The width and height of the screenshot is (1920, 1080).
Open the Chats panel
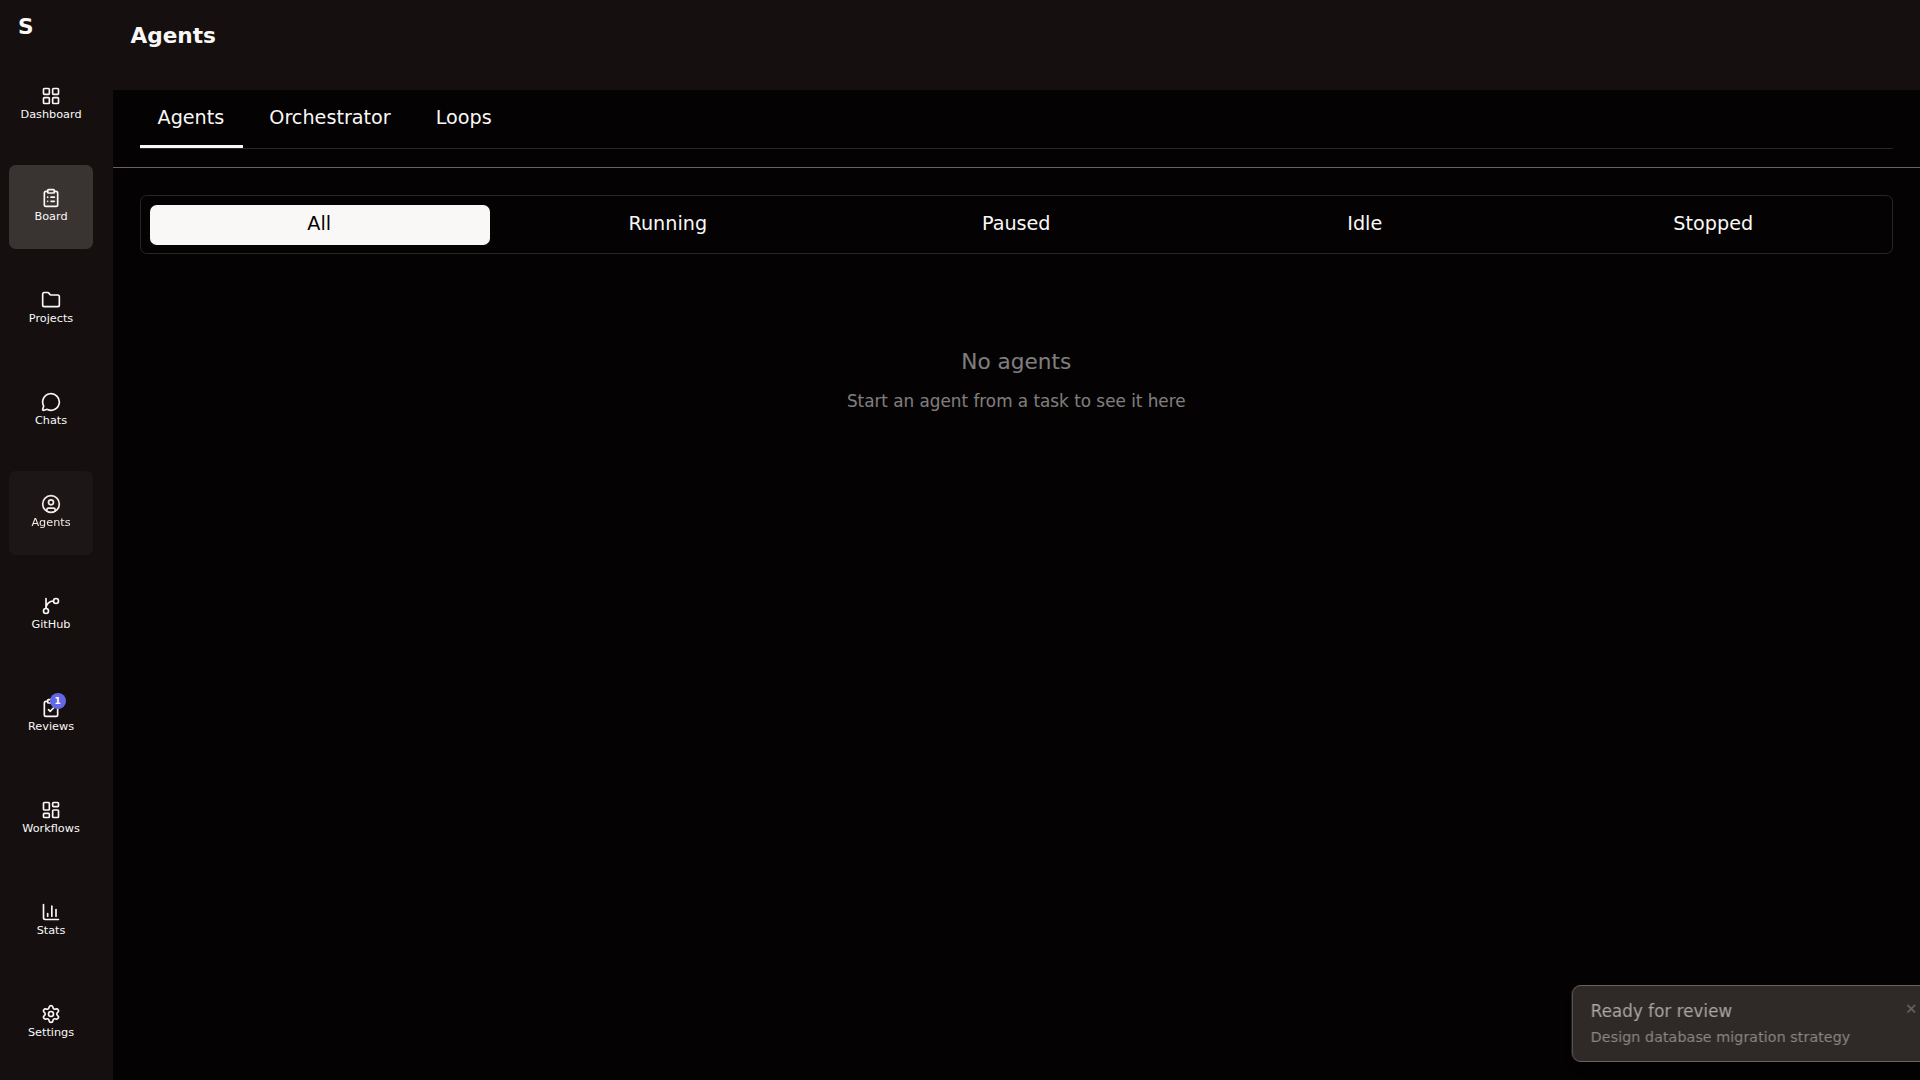coord(50,410)
